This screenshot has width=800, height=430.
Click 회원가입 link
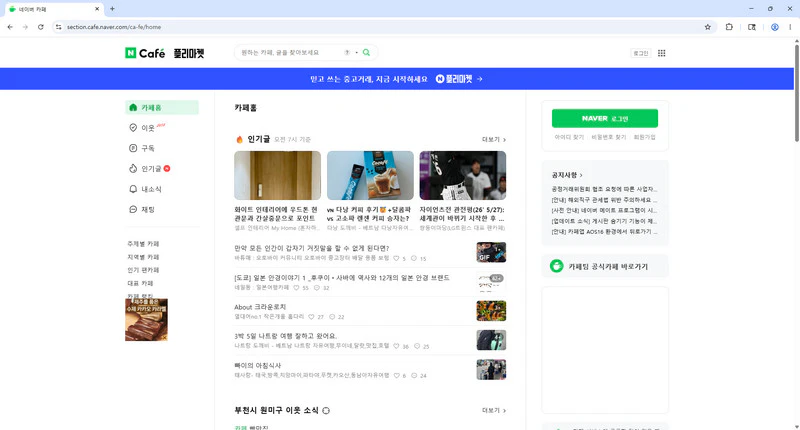pyautogui.click(x=644, y=137)
